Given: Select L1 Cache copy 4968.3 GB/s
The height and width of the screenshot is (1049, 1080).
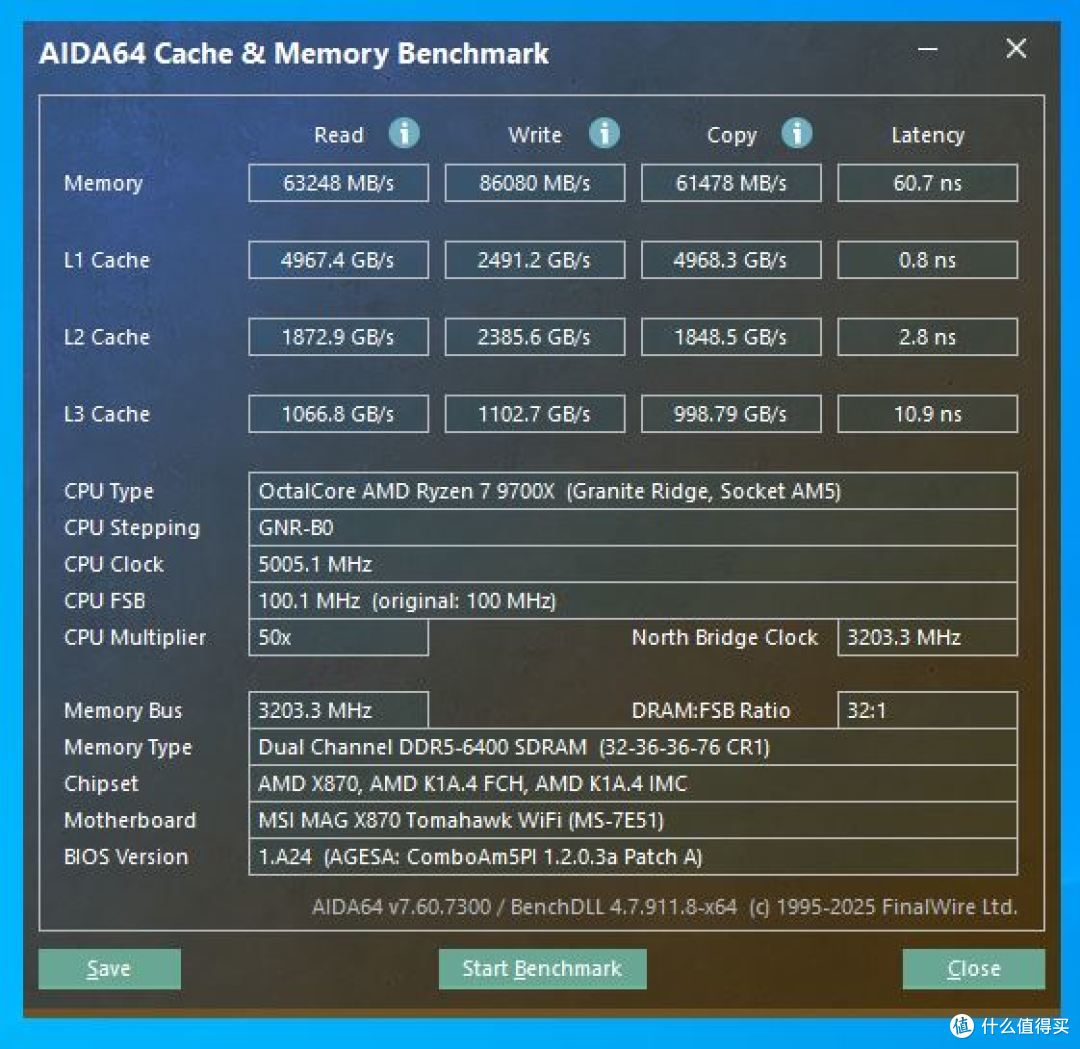Looking at the screenshot, I should tap(731, 260).
